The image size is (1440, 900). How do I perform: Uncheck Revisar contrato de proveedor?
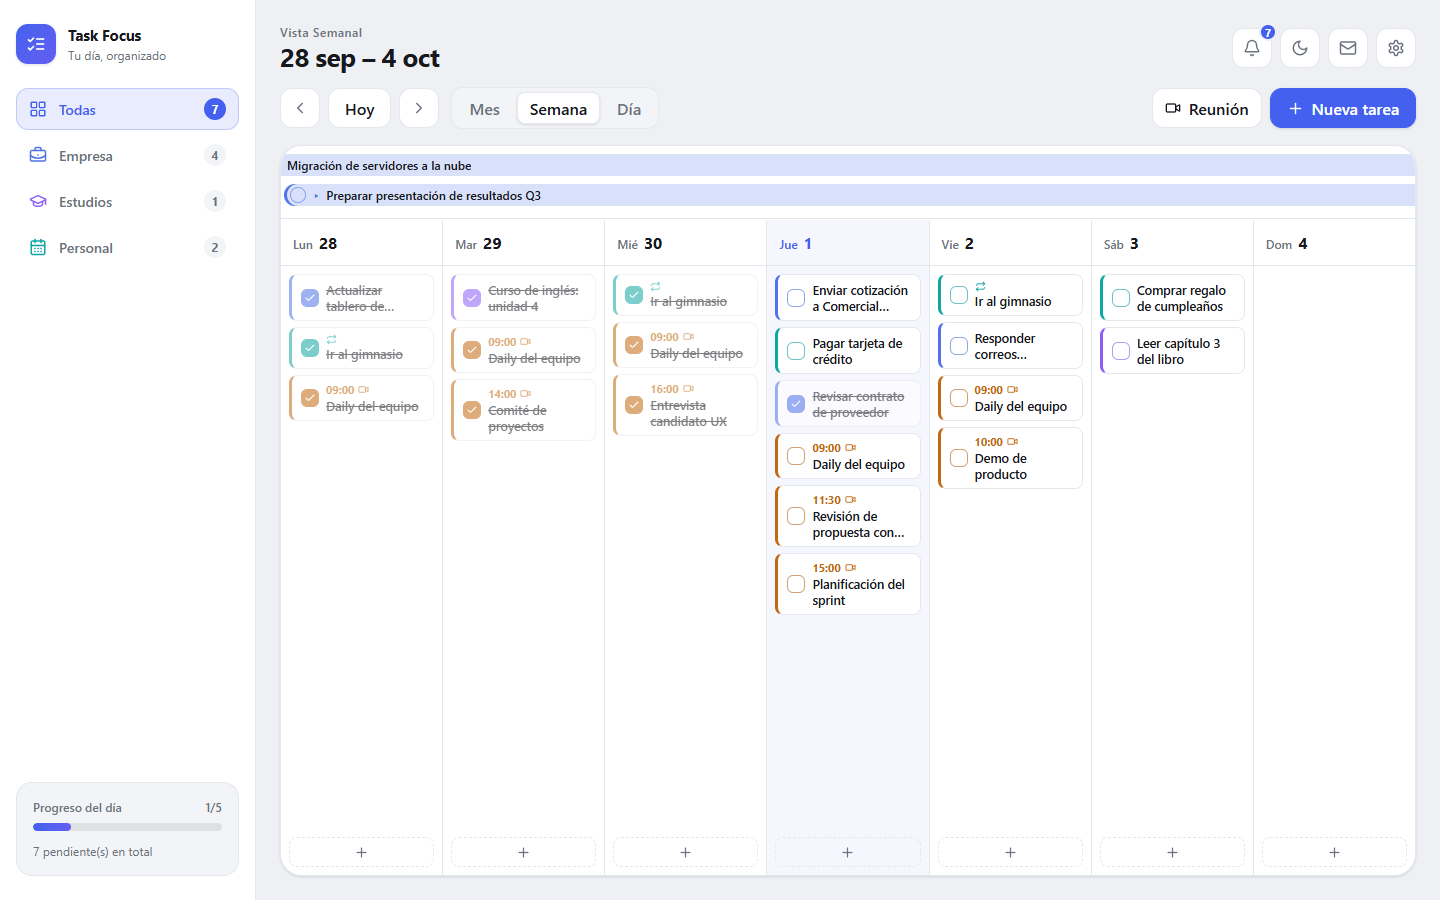point(796,404)
